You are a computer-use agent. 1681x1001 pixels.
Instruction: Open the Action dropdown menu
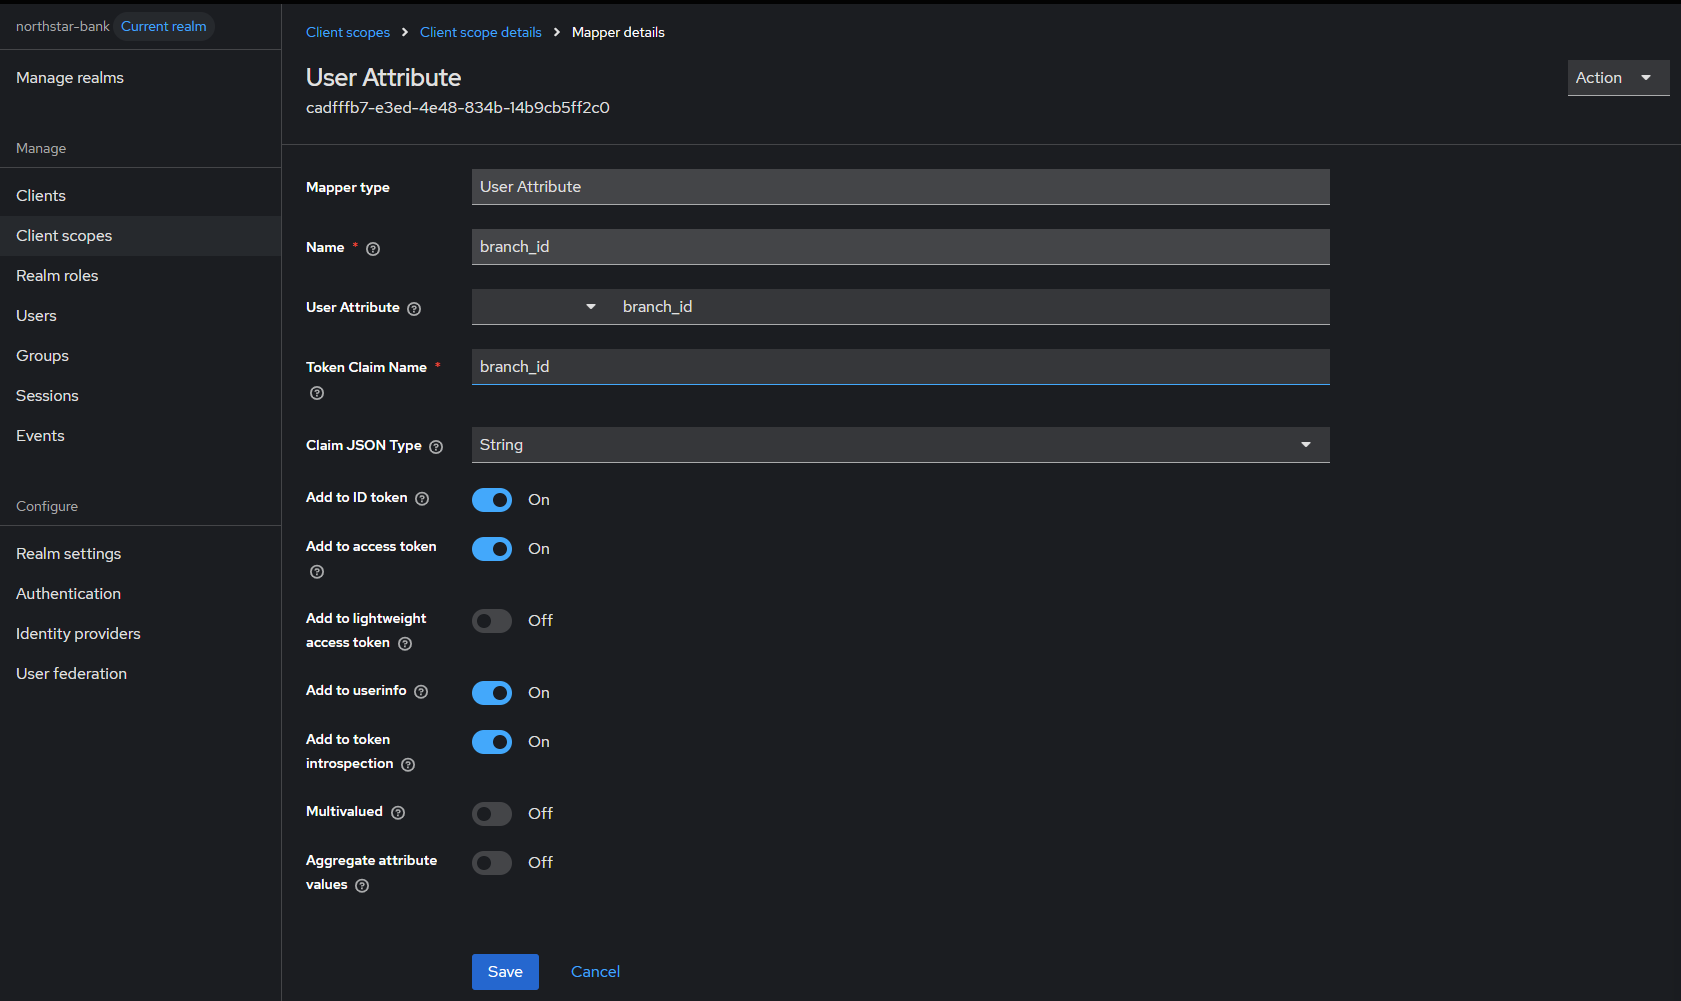tap(1618, 78)
